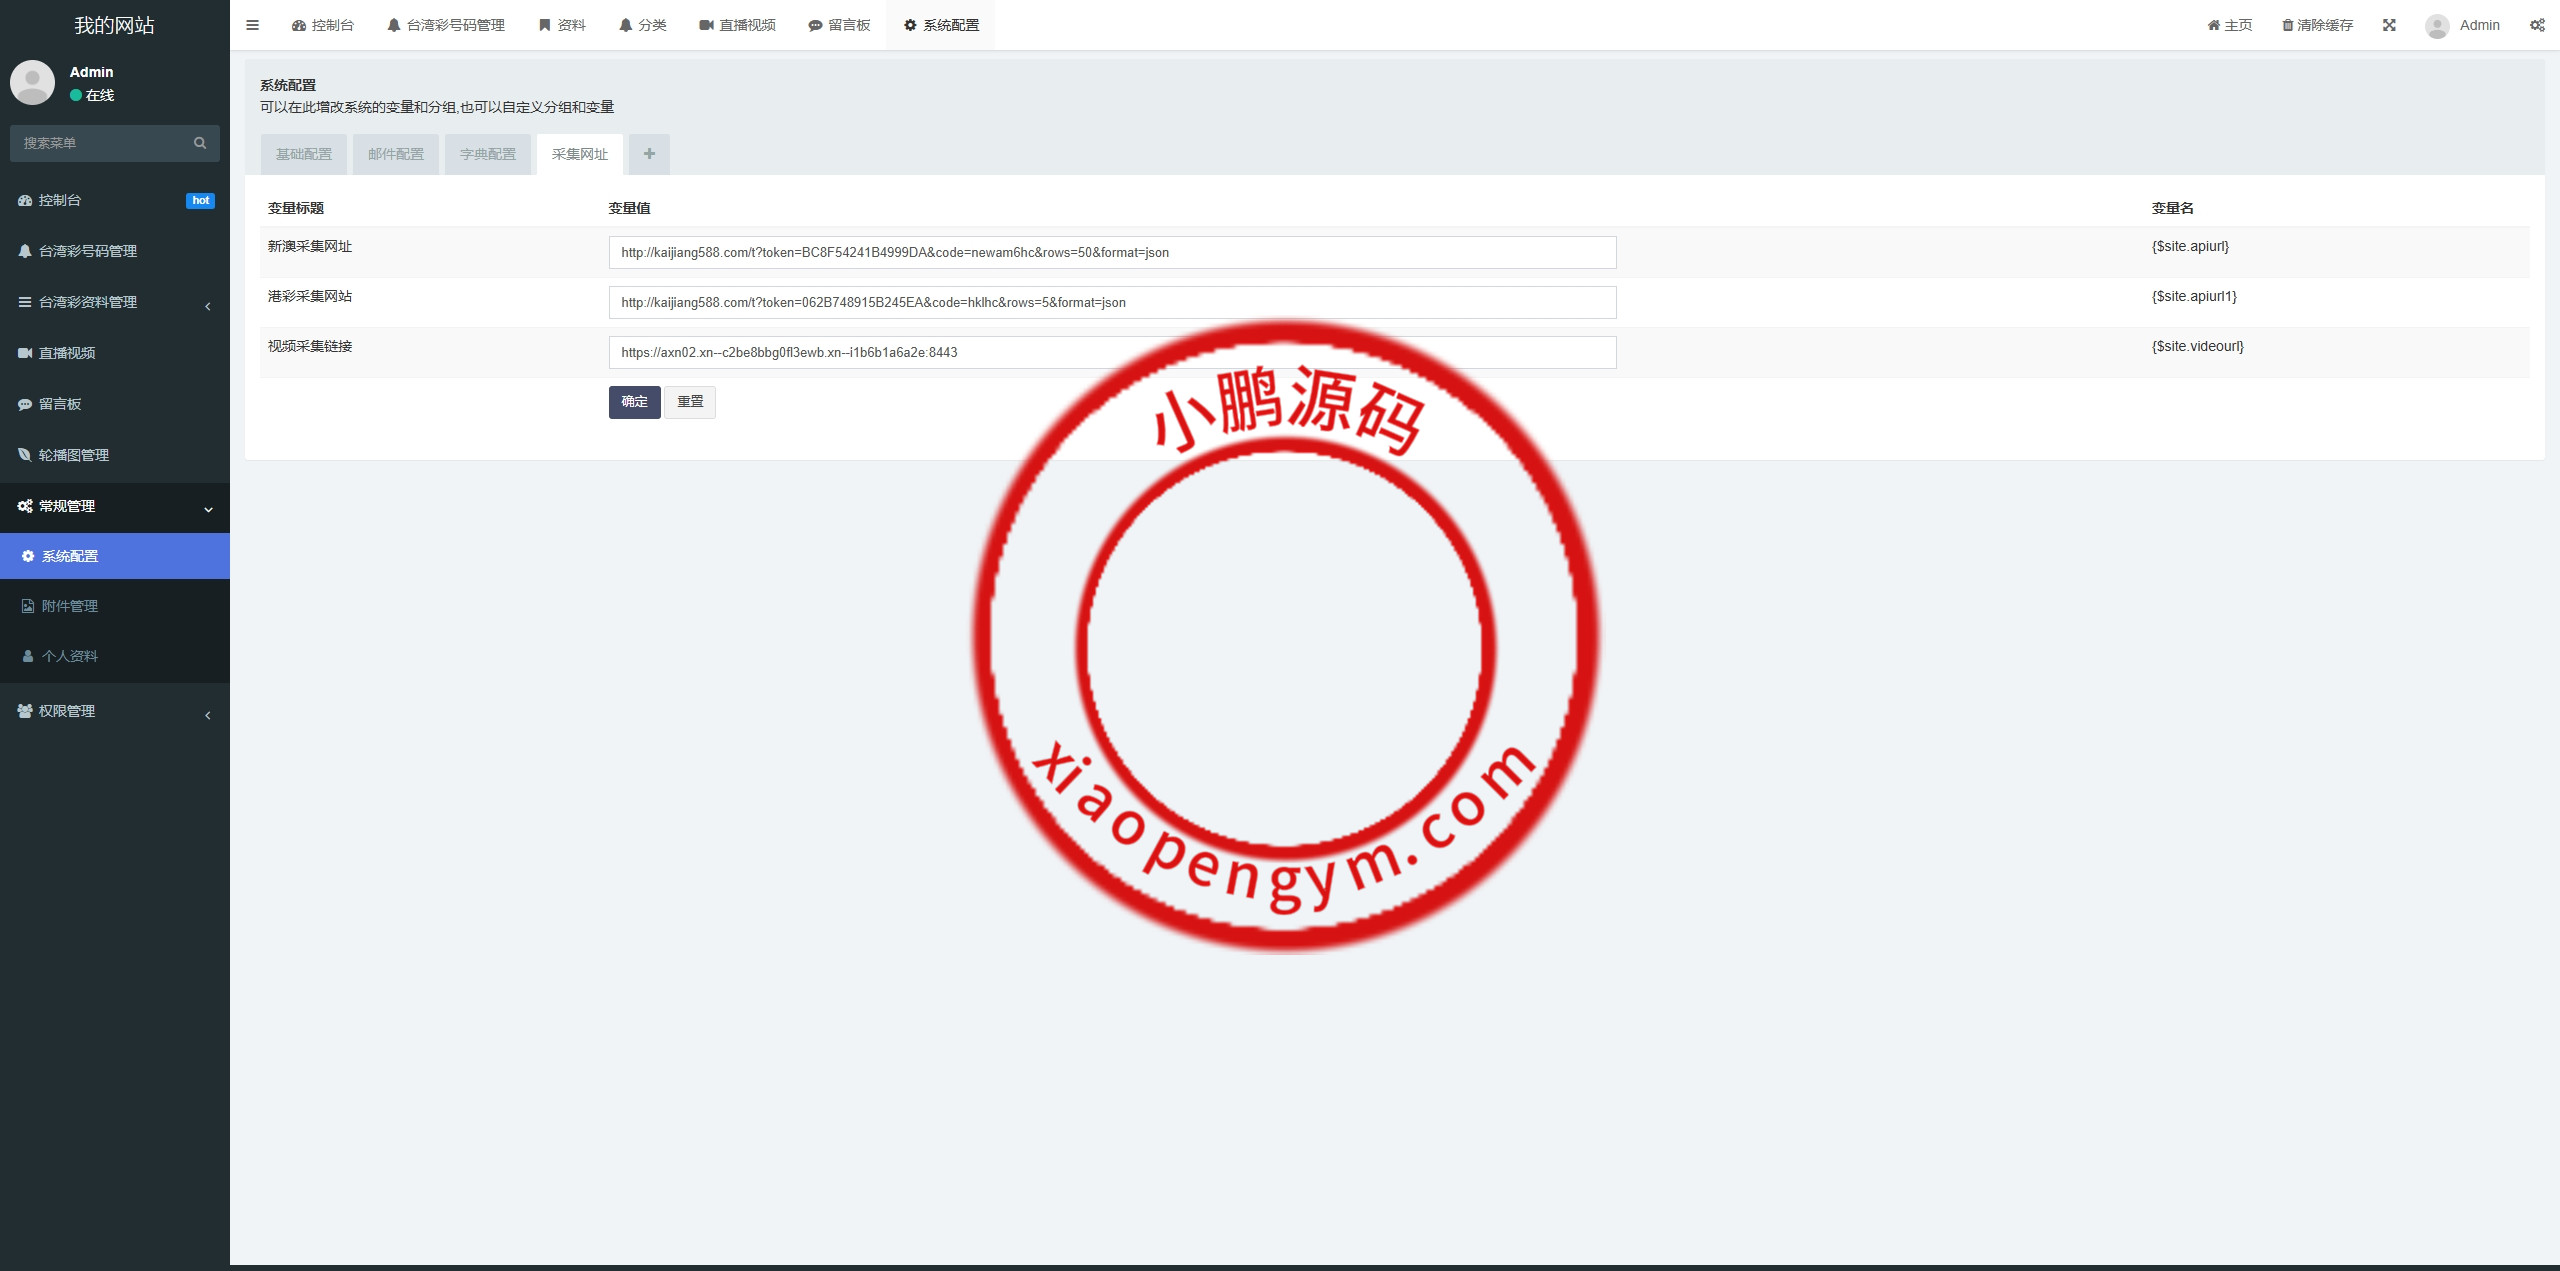
Task: Open 直播视频 in the sidebar
Action: [x=67, y=353]
